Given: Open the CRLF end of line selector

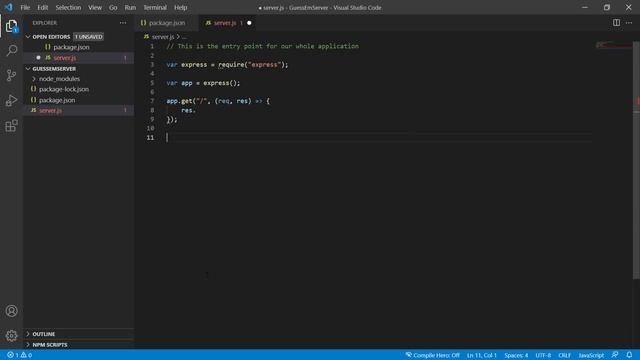Looking at the screenshot, I should [564, 355].
